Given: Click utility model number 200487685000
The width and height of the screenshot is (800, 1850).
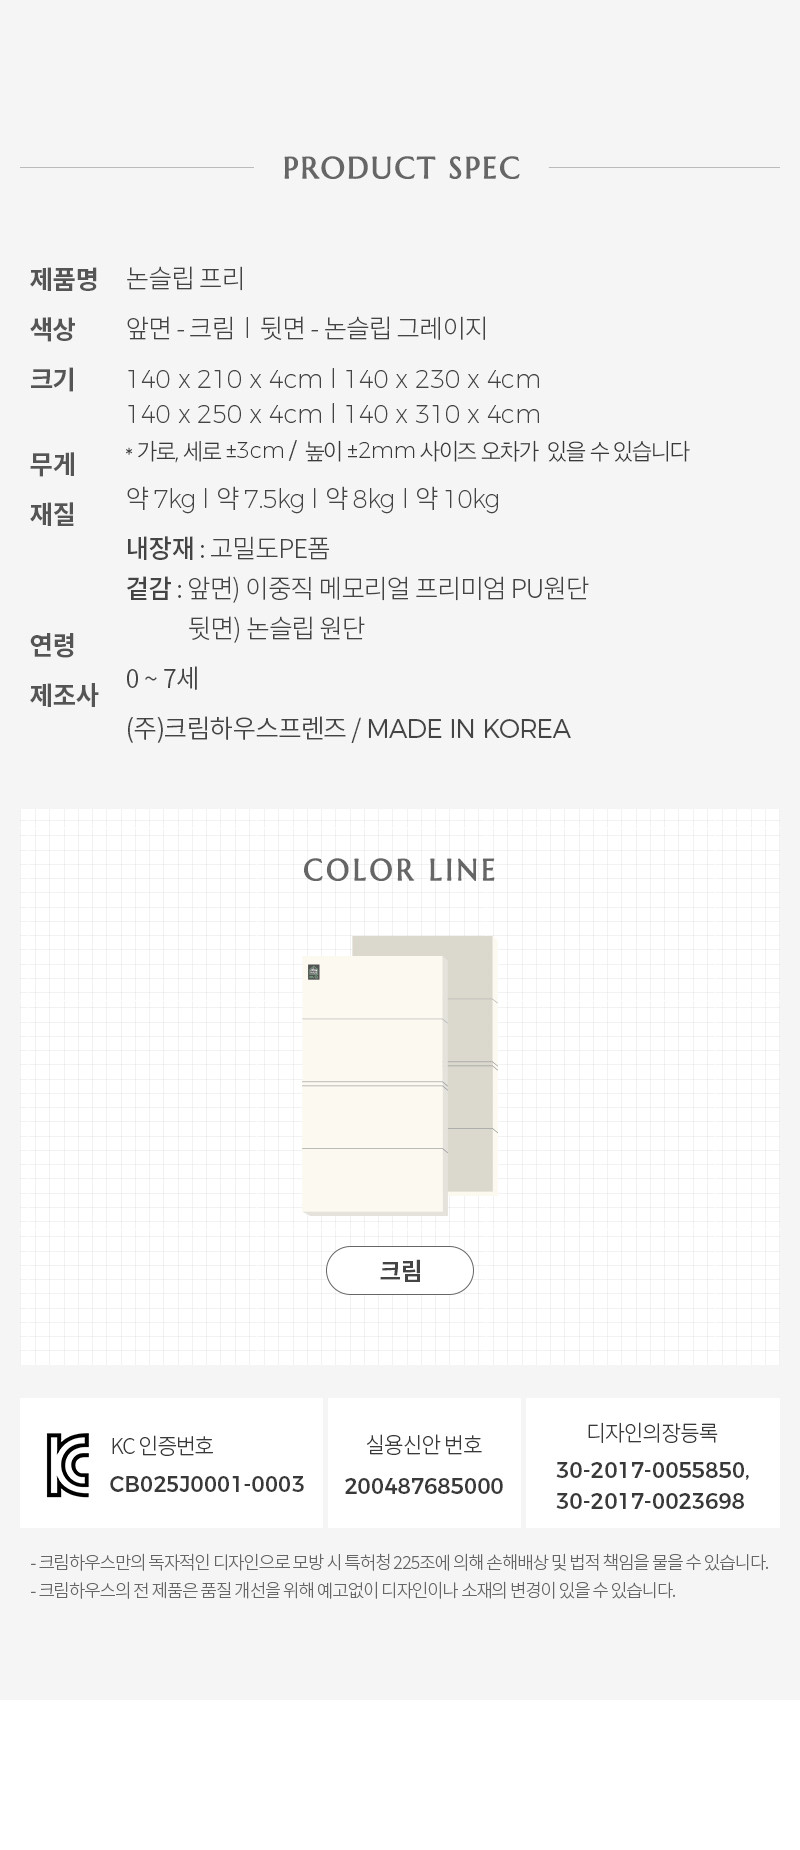Looking at the screenshot, I should click(x=424, y=1486).
